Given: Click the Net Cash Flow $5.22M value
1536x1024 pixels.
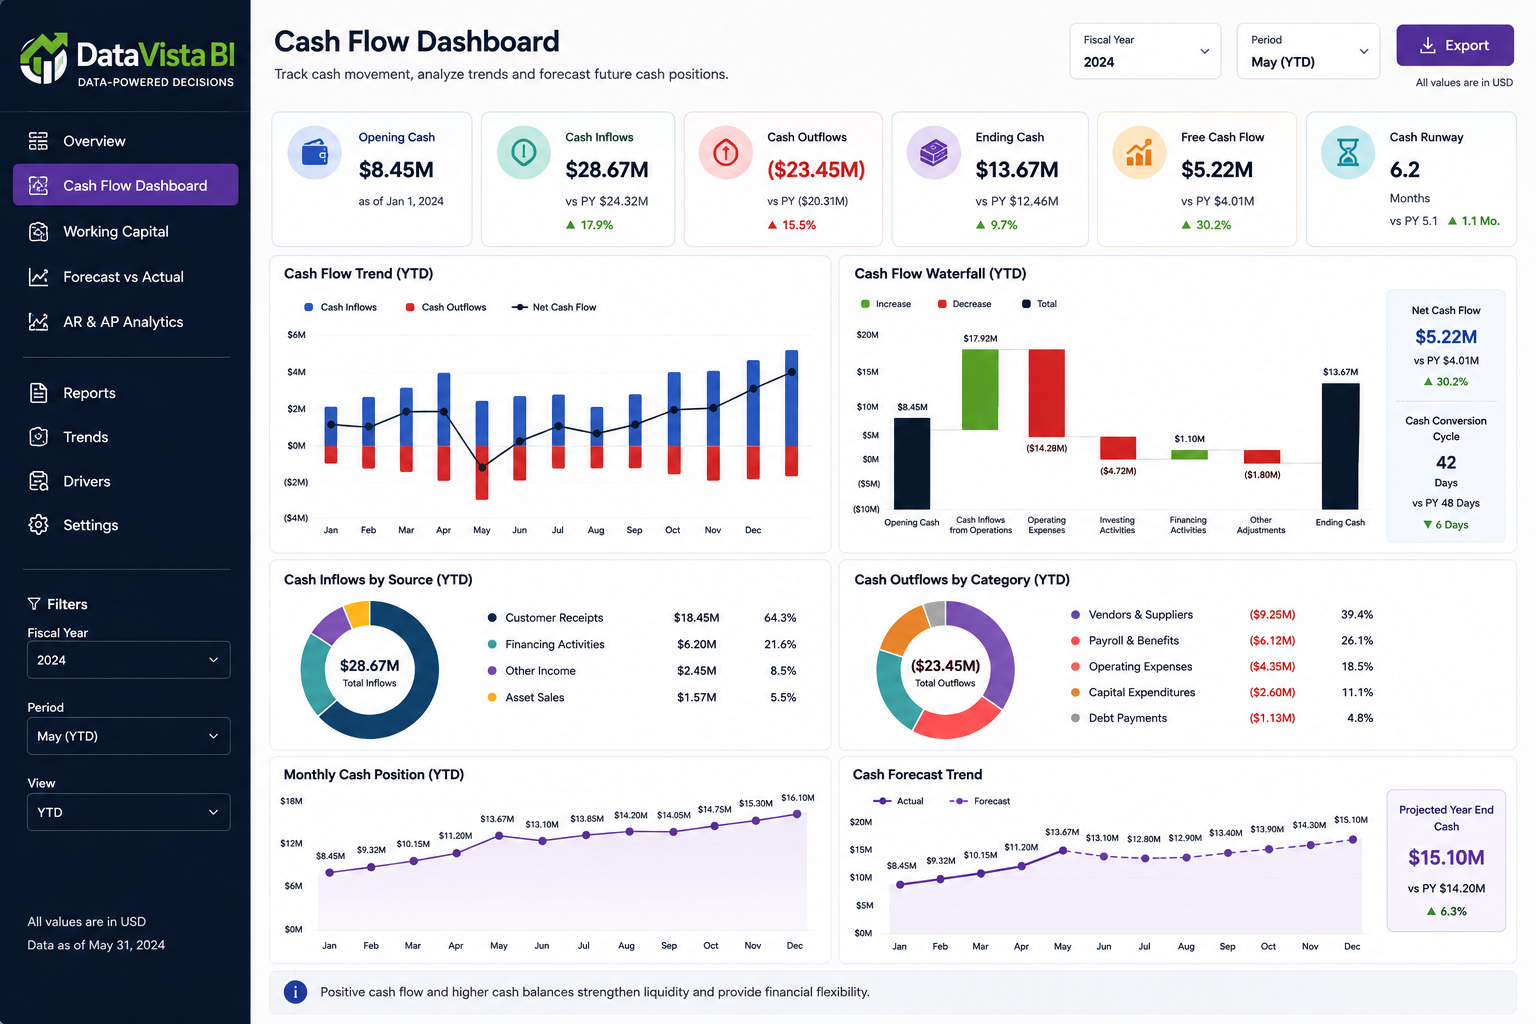Looking at the screenshot, I should (1446, 337).
